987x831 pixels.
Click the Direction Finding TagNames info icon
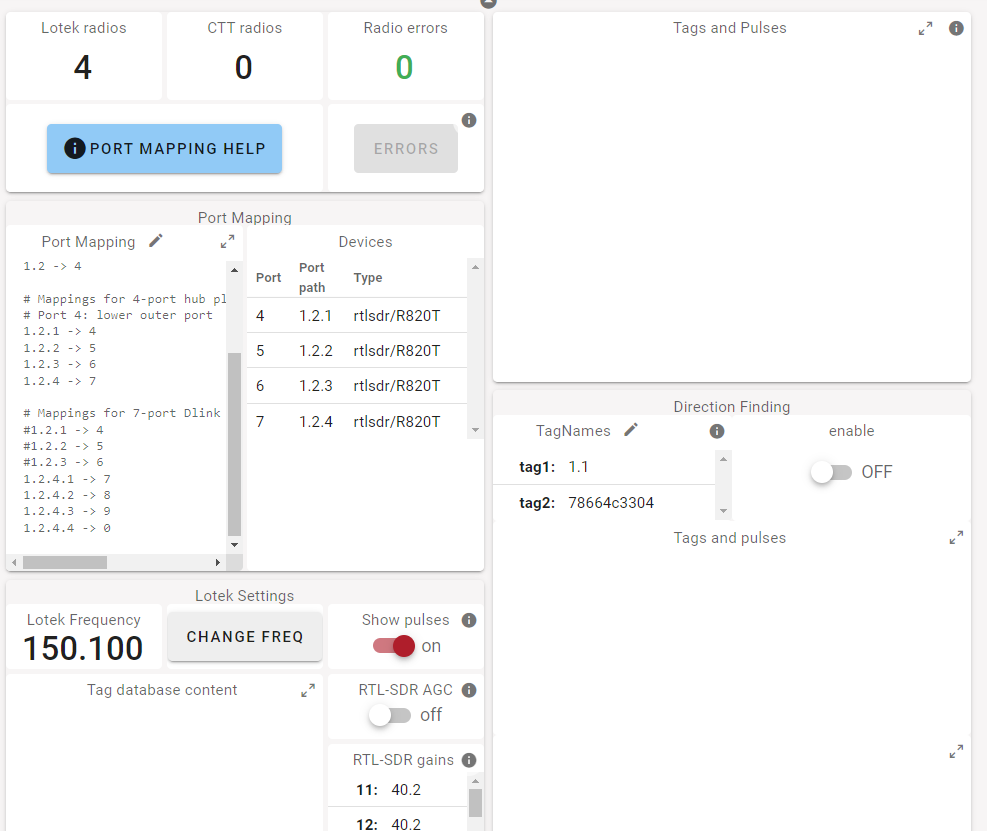716,431
